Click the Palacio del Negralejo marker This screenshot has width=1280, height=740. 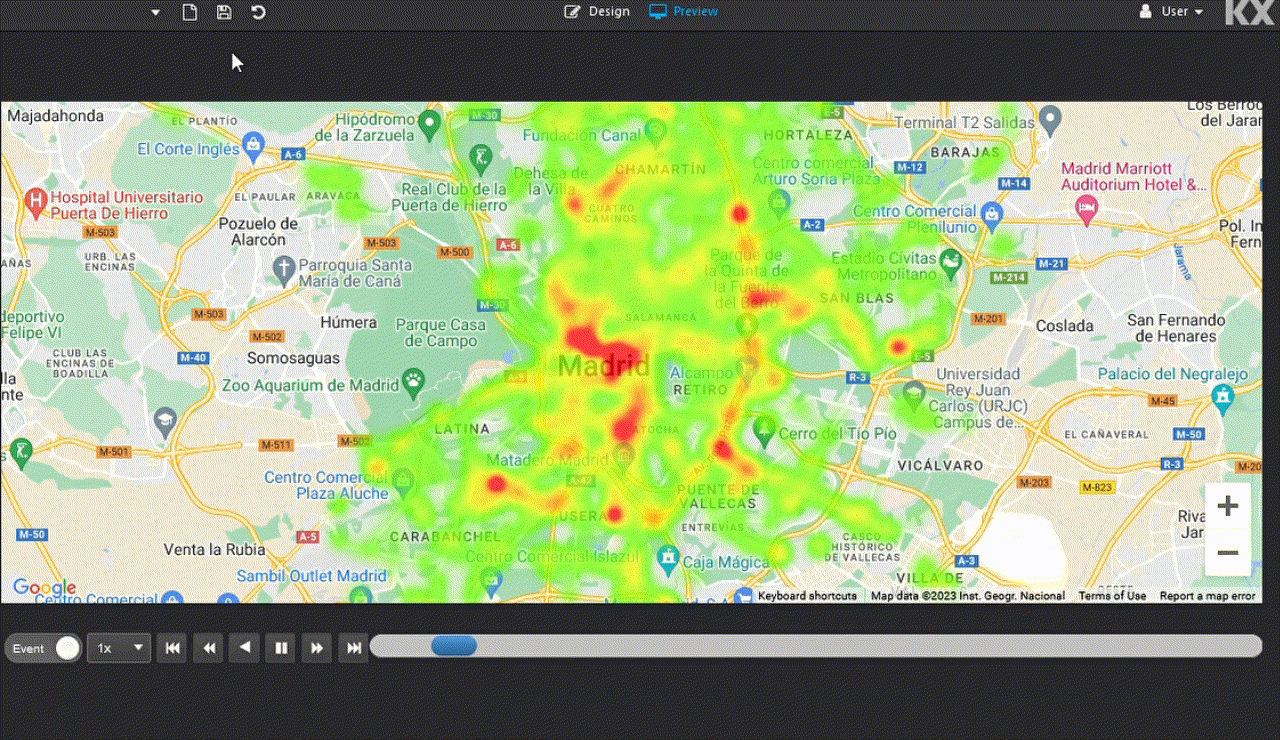(1221, 398)
